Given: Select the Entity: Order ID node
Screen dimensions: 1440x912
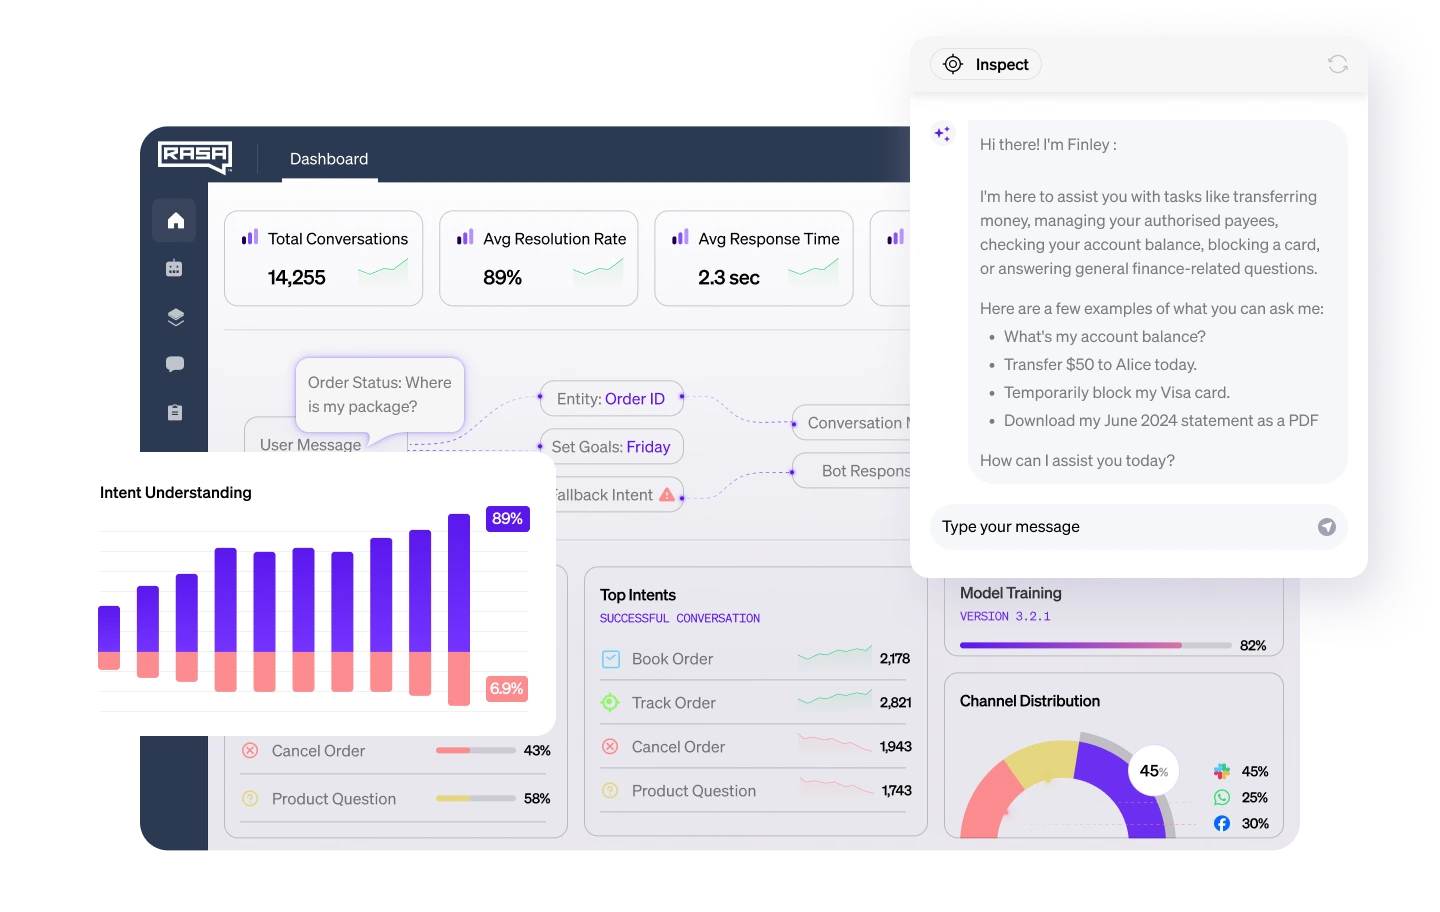Looking at the screenshot, I should point(612,399).
